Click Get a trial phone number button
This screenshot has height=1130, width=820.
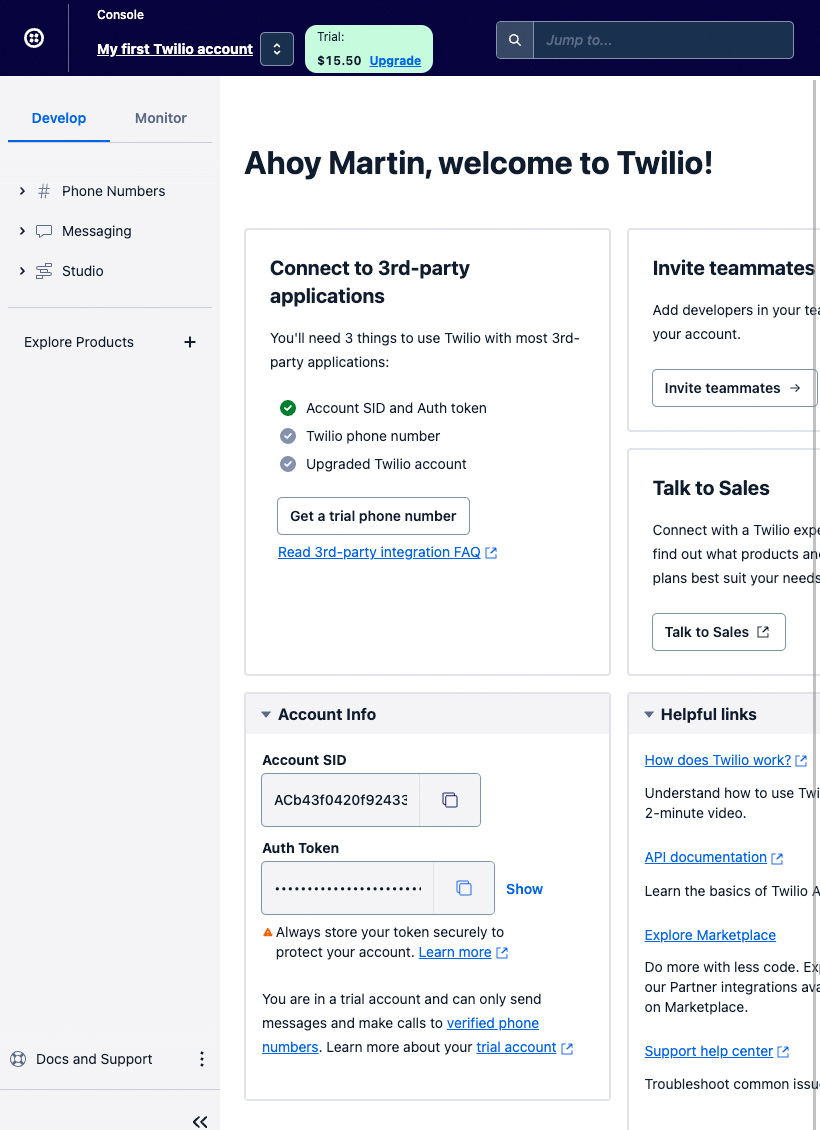click(x=373, y=516)
